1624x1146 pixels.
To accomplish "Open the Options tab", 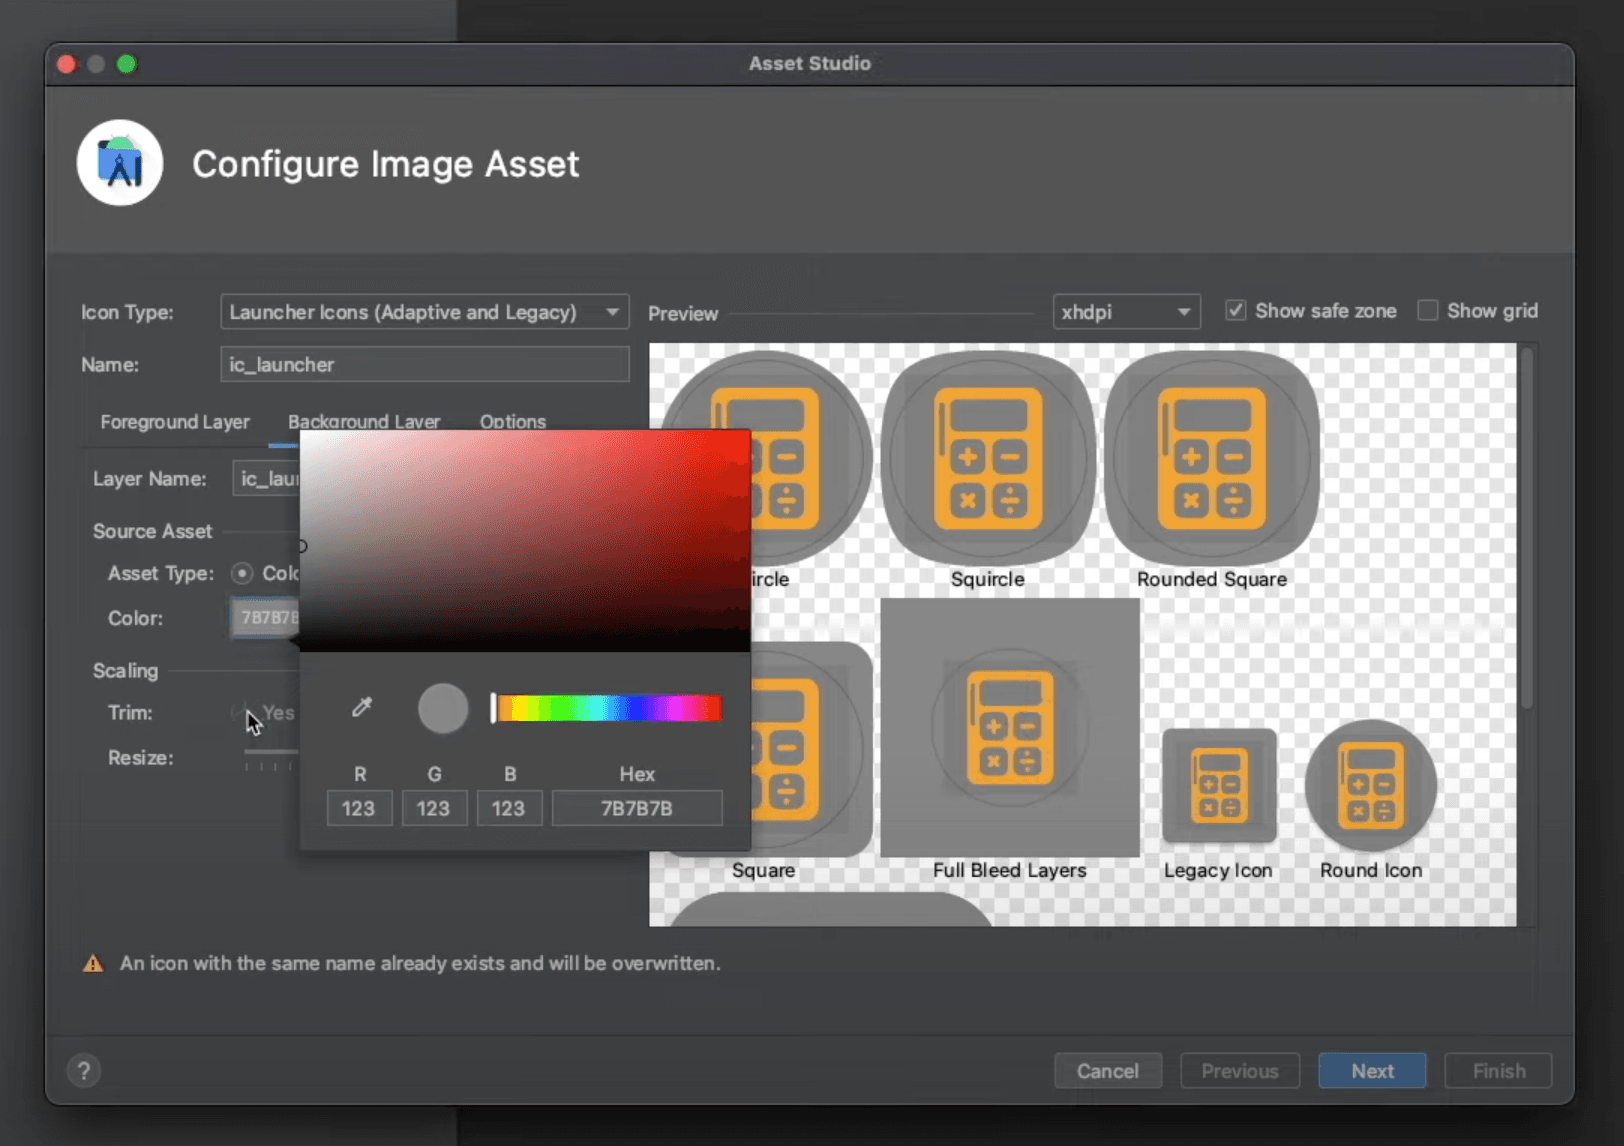I will click(x=512, y=422).
